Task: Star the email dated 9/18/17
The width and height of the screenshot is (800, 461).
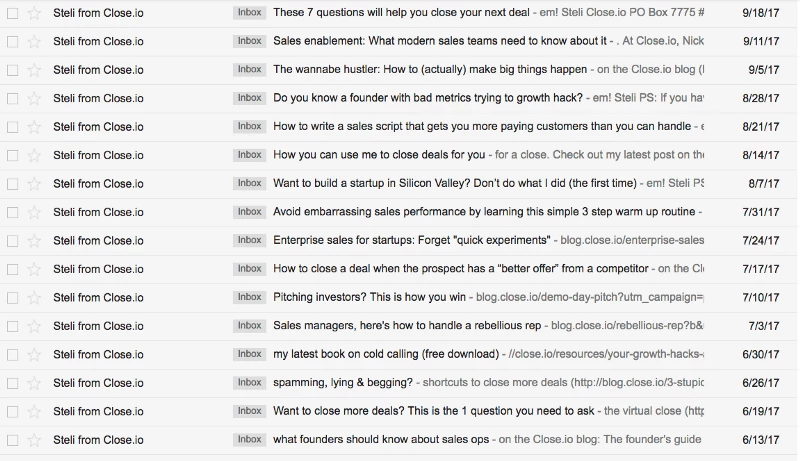Action: [35, 13]
